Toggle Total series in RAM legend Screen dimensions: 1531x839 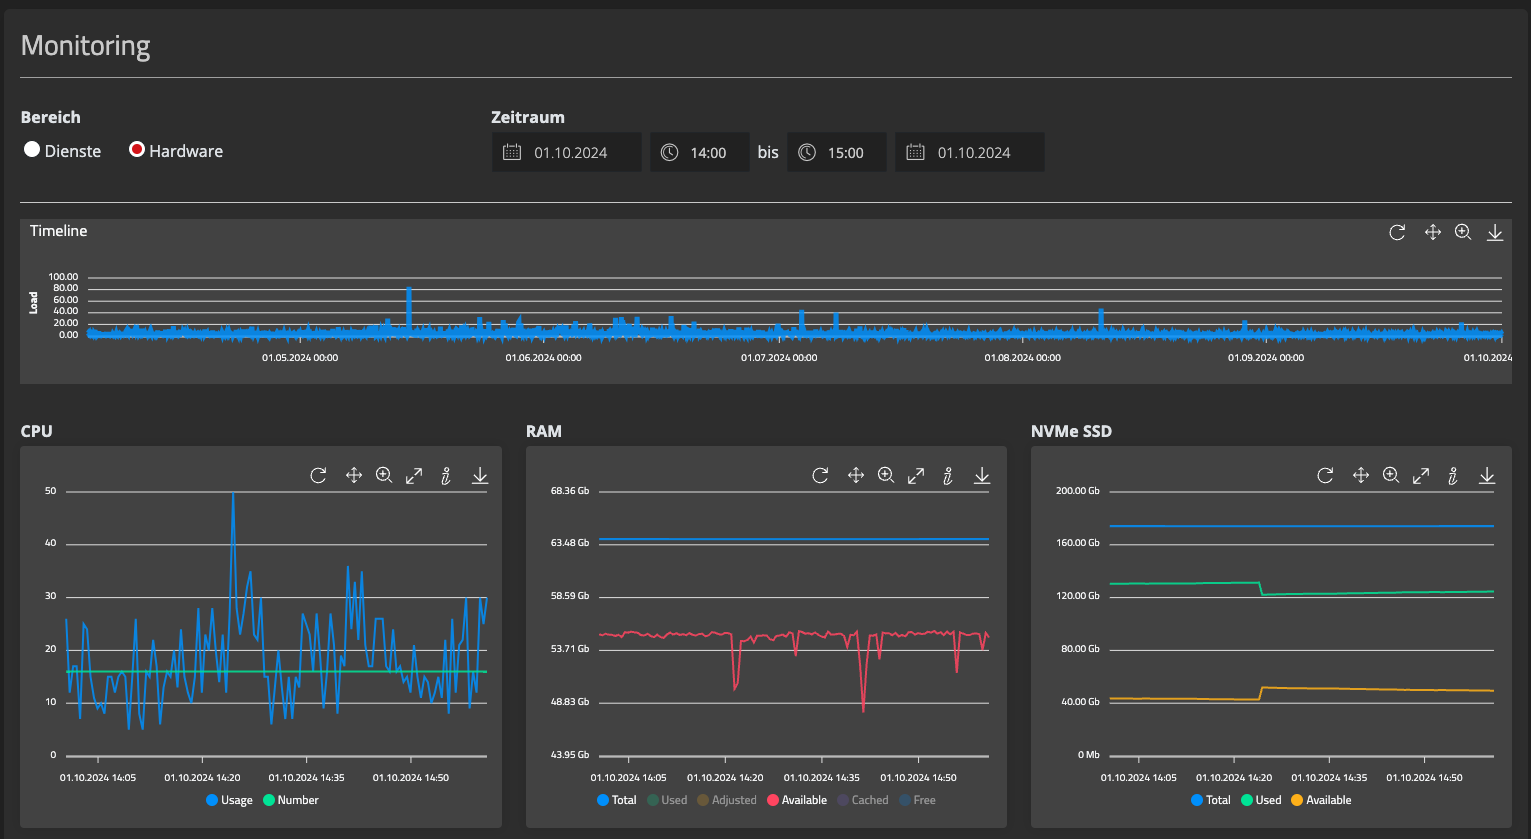pyautogui.click(x=617, y=800)
